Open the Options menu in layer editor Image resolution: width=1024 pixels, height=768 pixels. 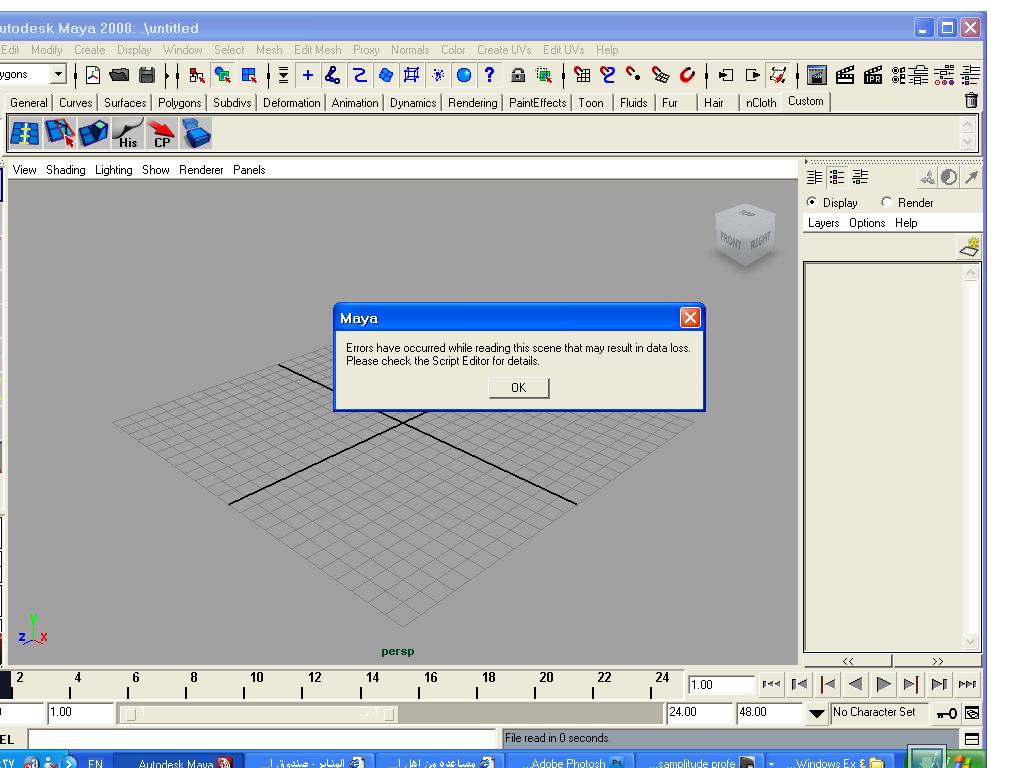coord(867,223)
